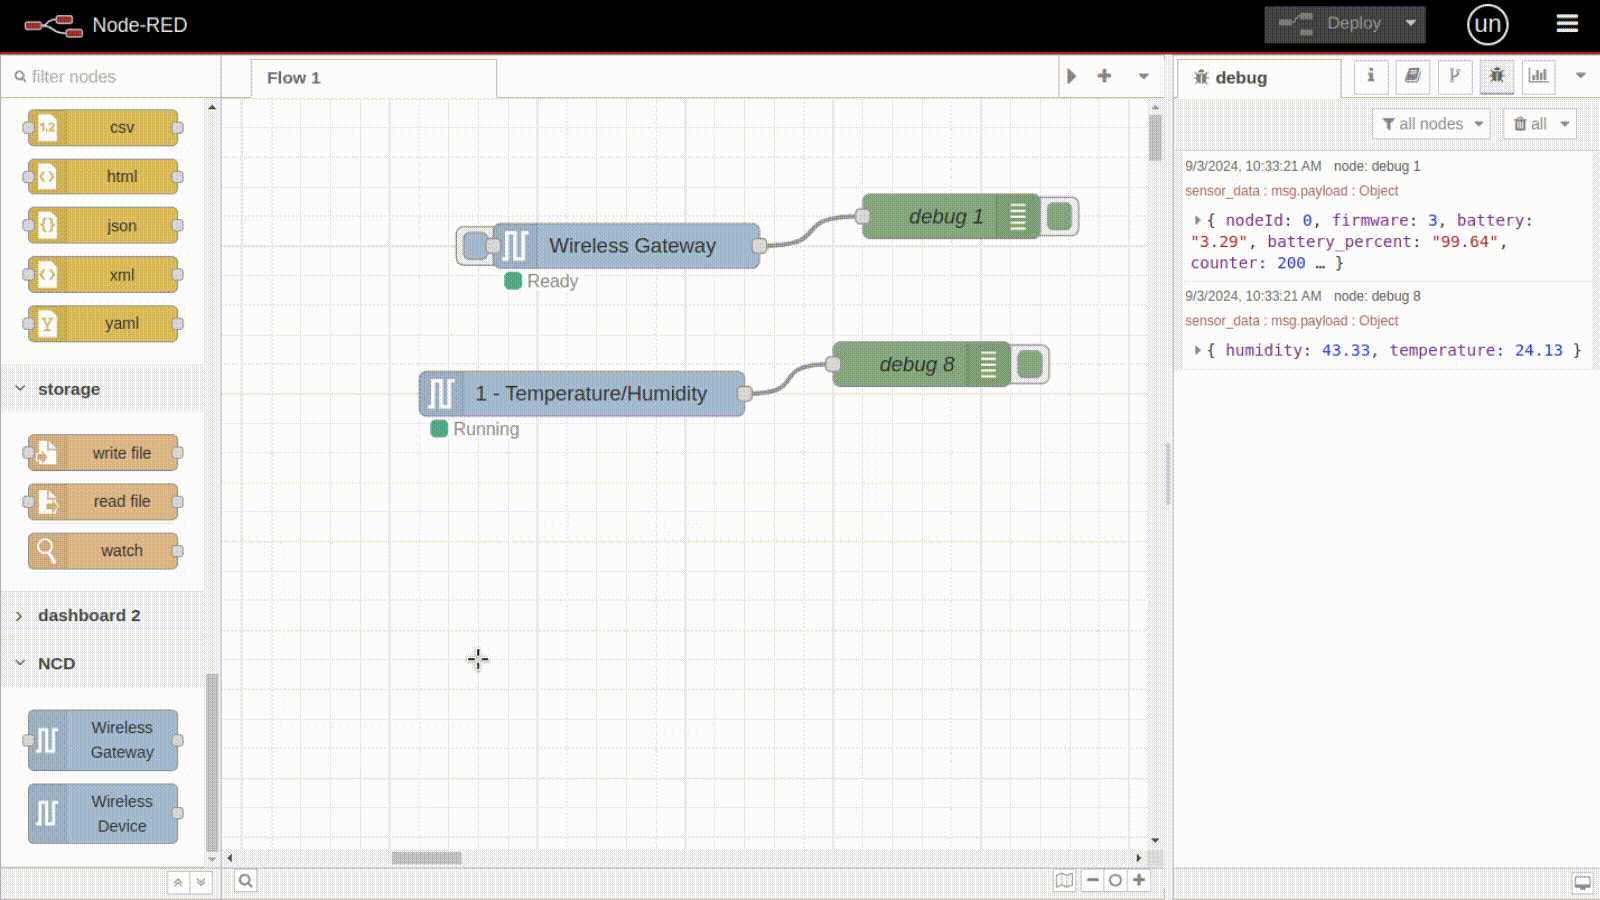The image size is (1600, 900).
Task: Click the Deploy button
Action: pos(1332,24)
